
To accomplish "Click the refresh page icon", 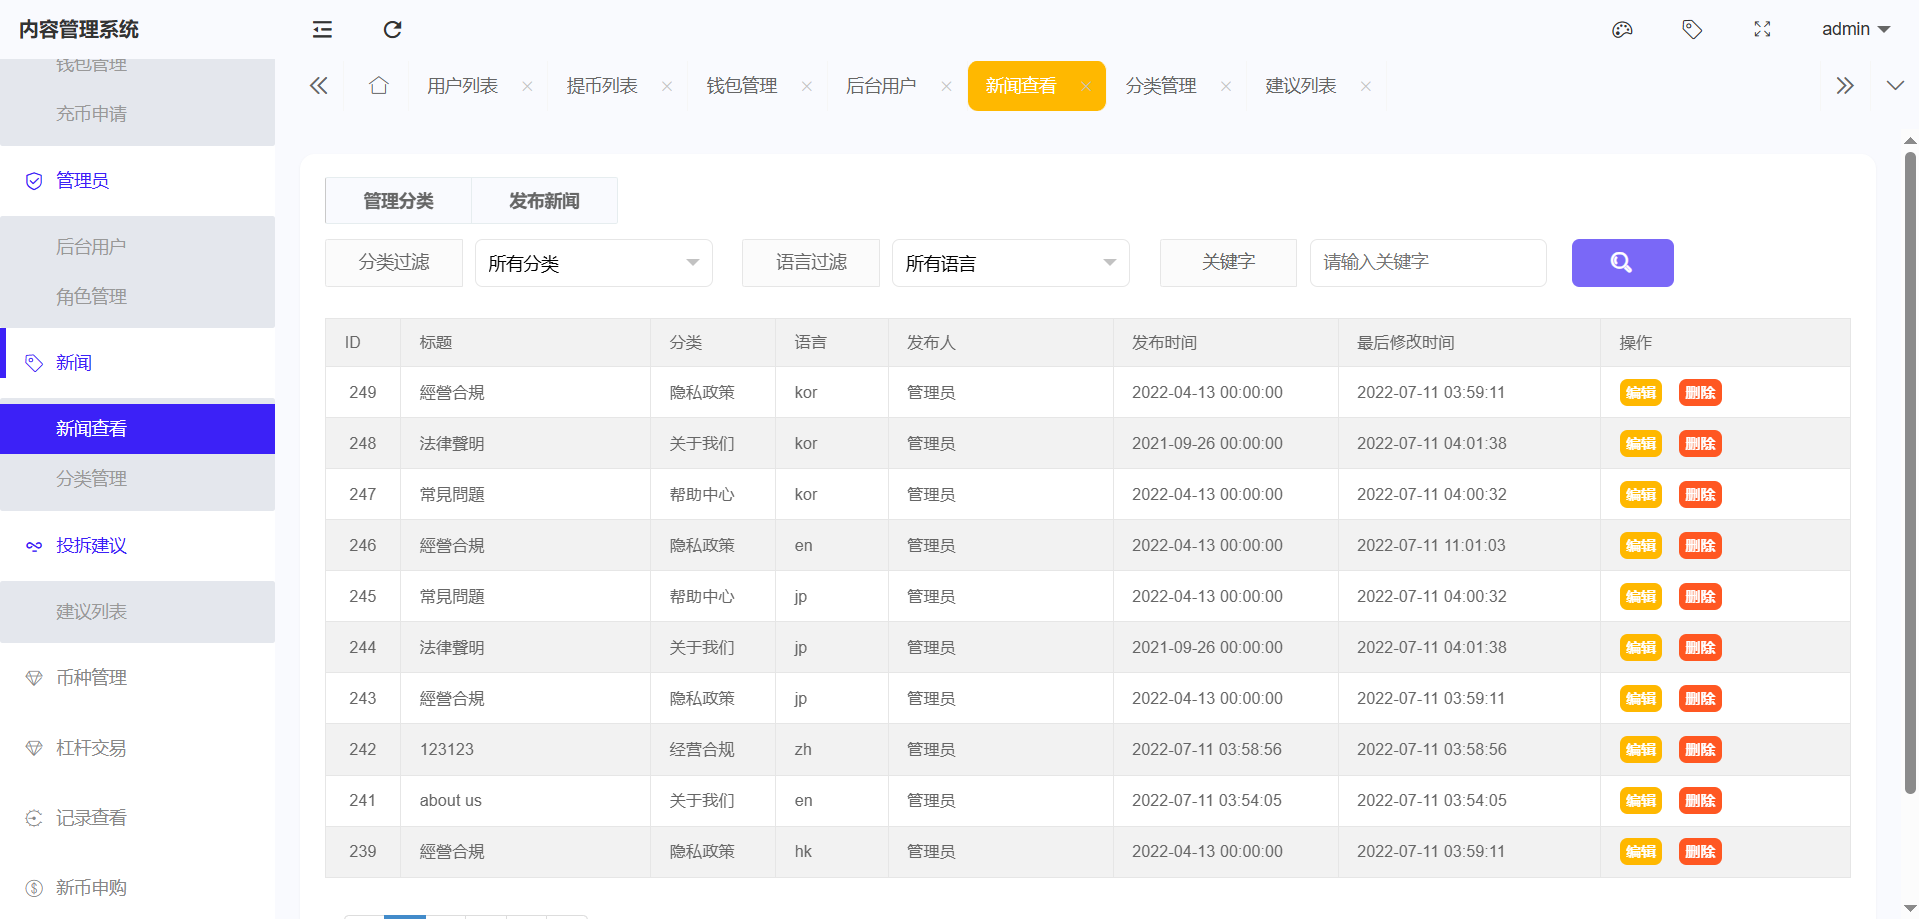I will [x=392, y=30].
